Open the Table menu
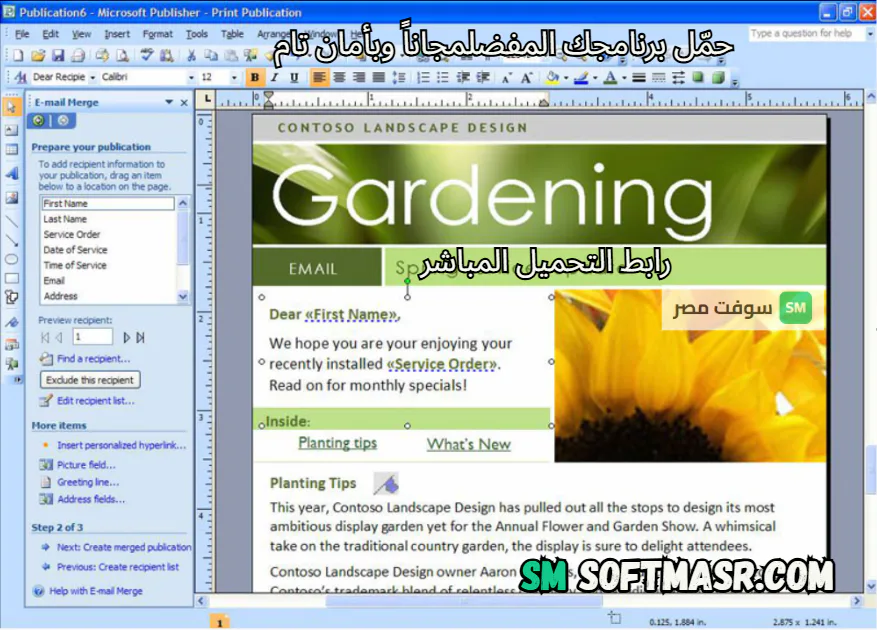 [x=232, y=34]
